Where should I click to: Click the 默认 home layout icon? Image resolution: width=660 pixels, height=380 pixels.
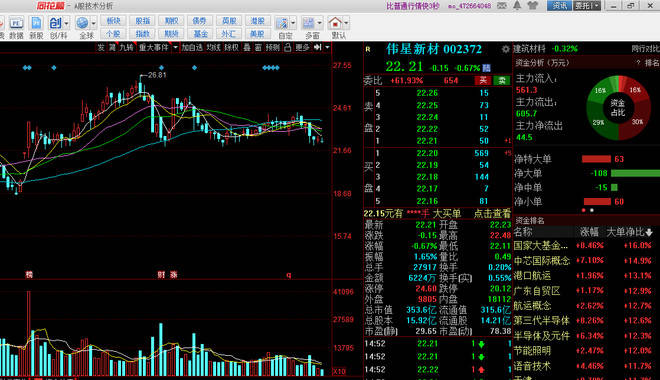335,27
